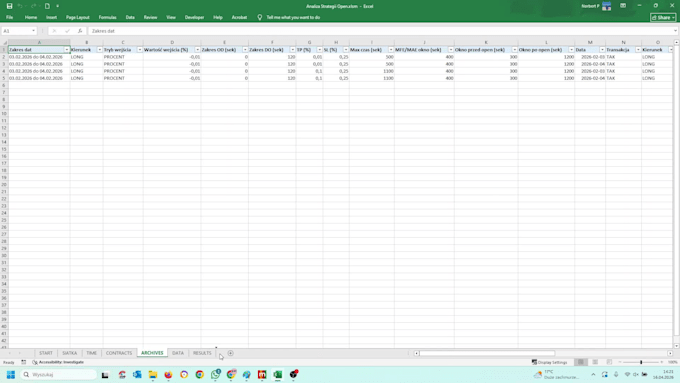This screenshot has width=680, height=383.
Task: Select column D header
Action: pyautogui.click(x=172, y=43)
